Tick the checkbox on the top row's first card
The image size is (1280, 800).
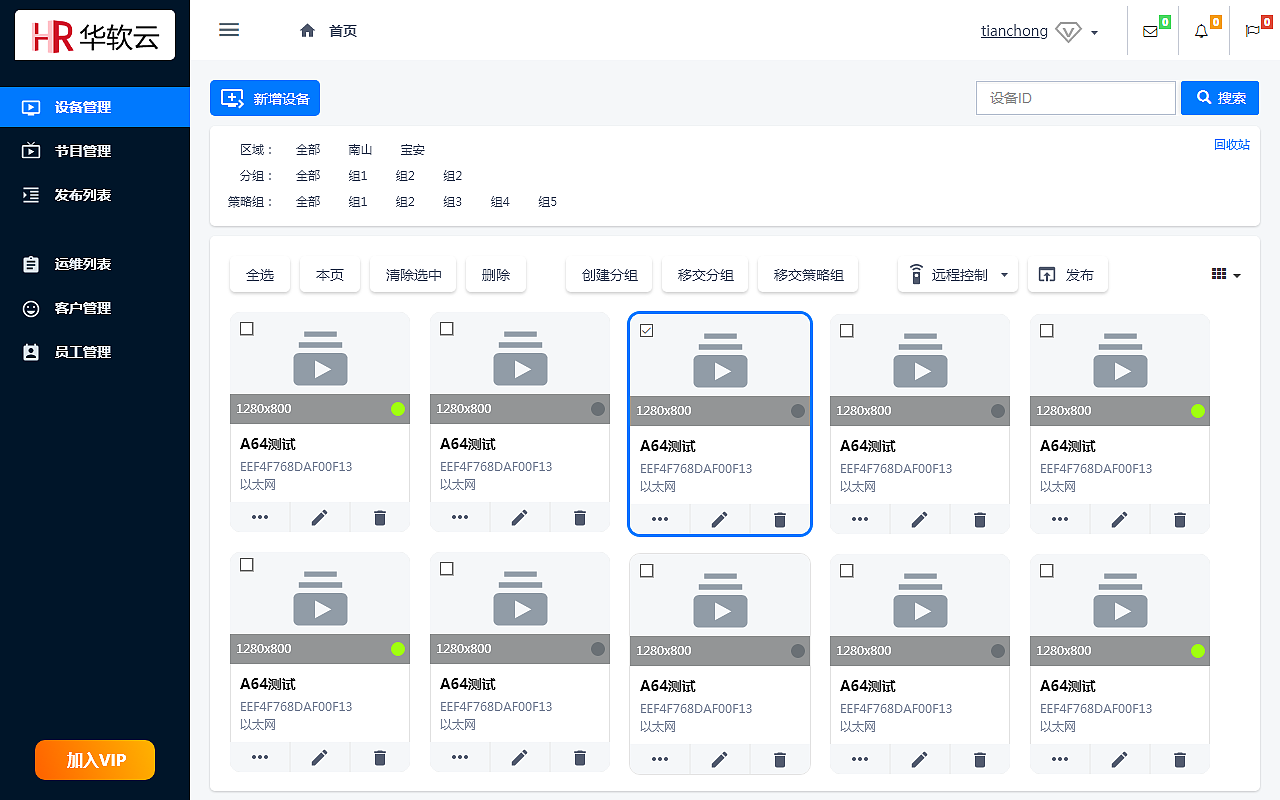(247, 328)
